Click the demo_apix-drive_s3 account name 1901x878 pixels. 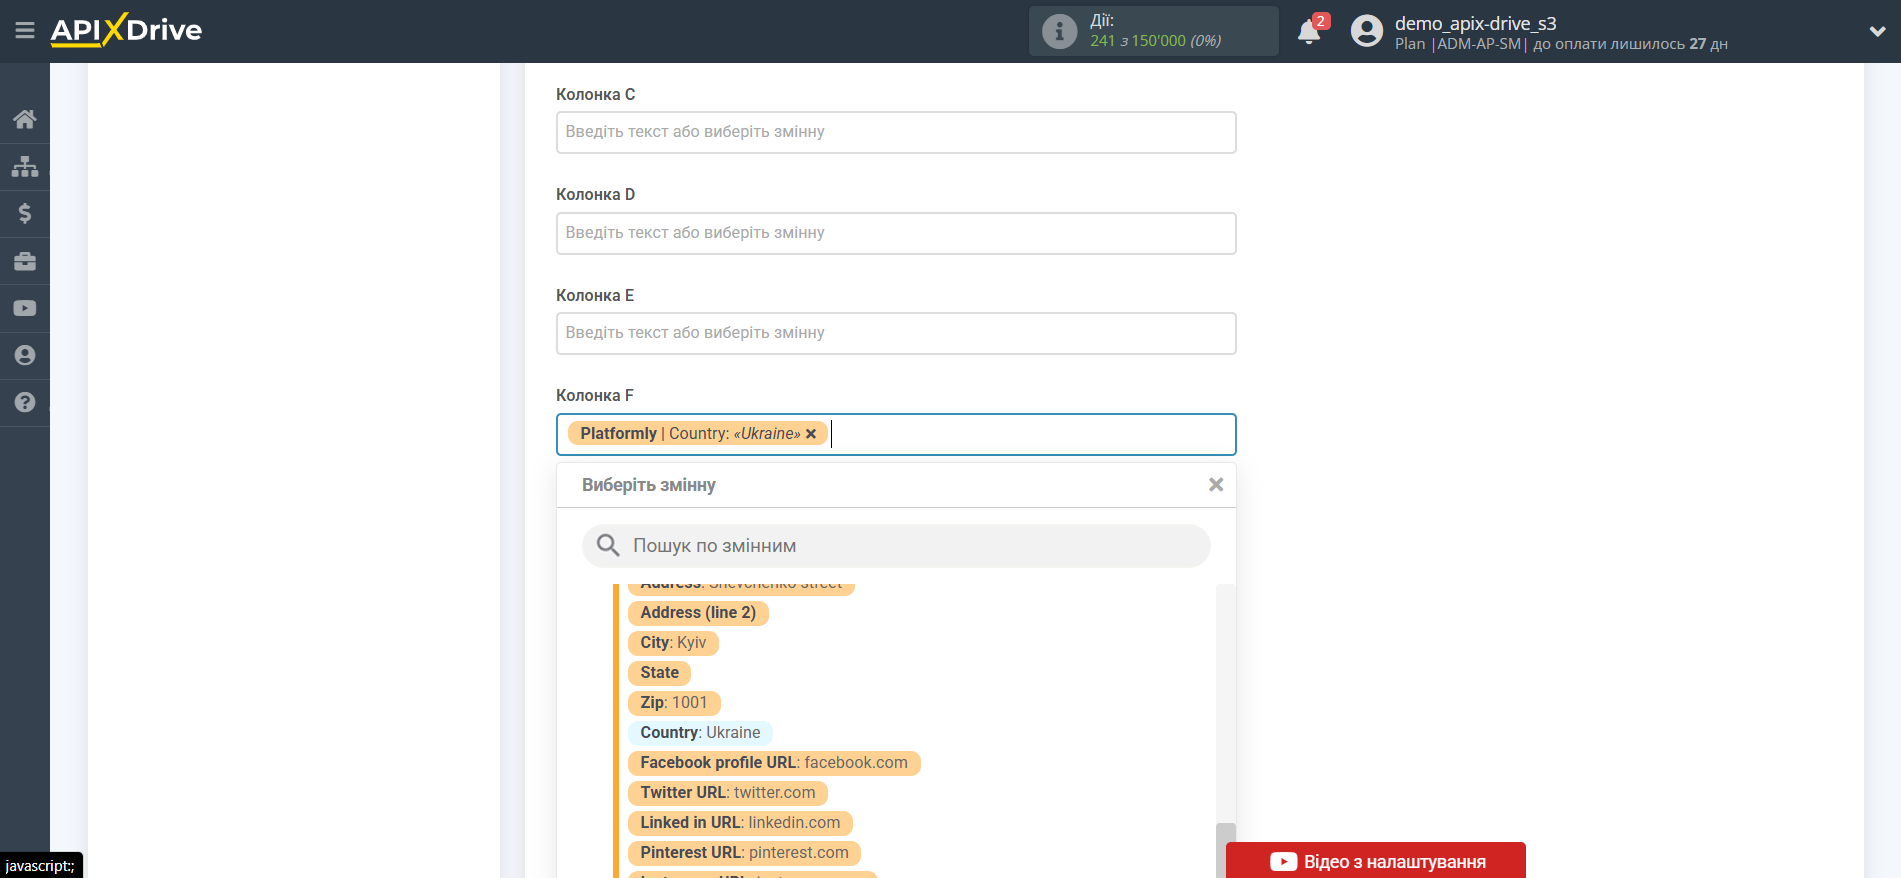tap(1475, 23)
